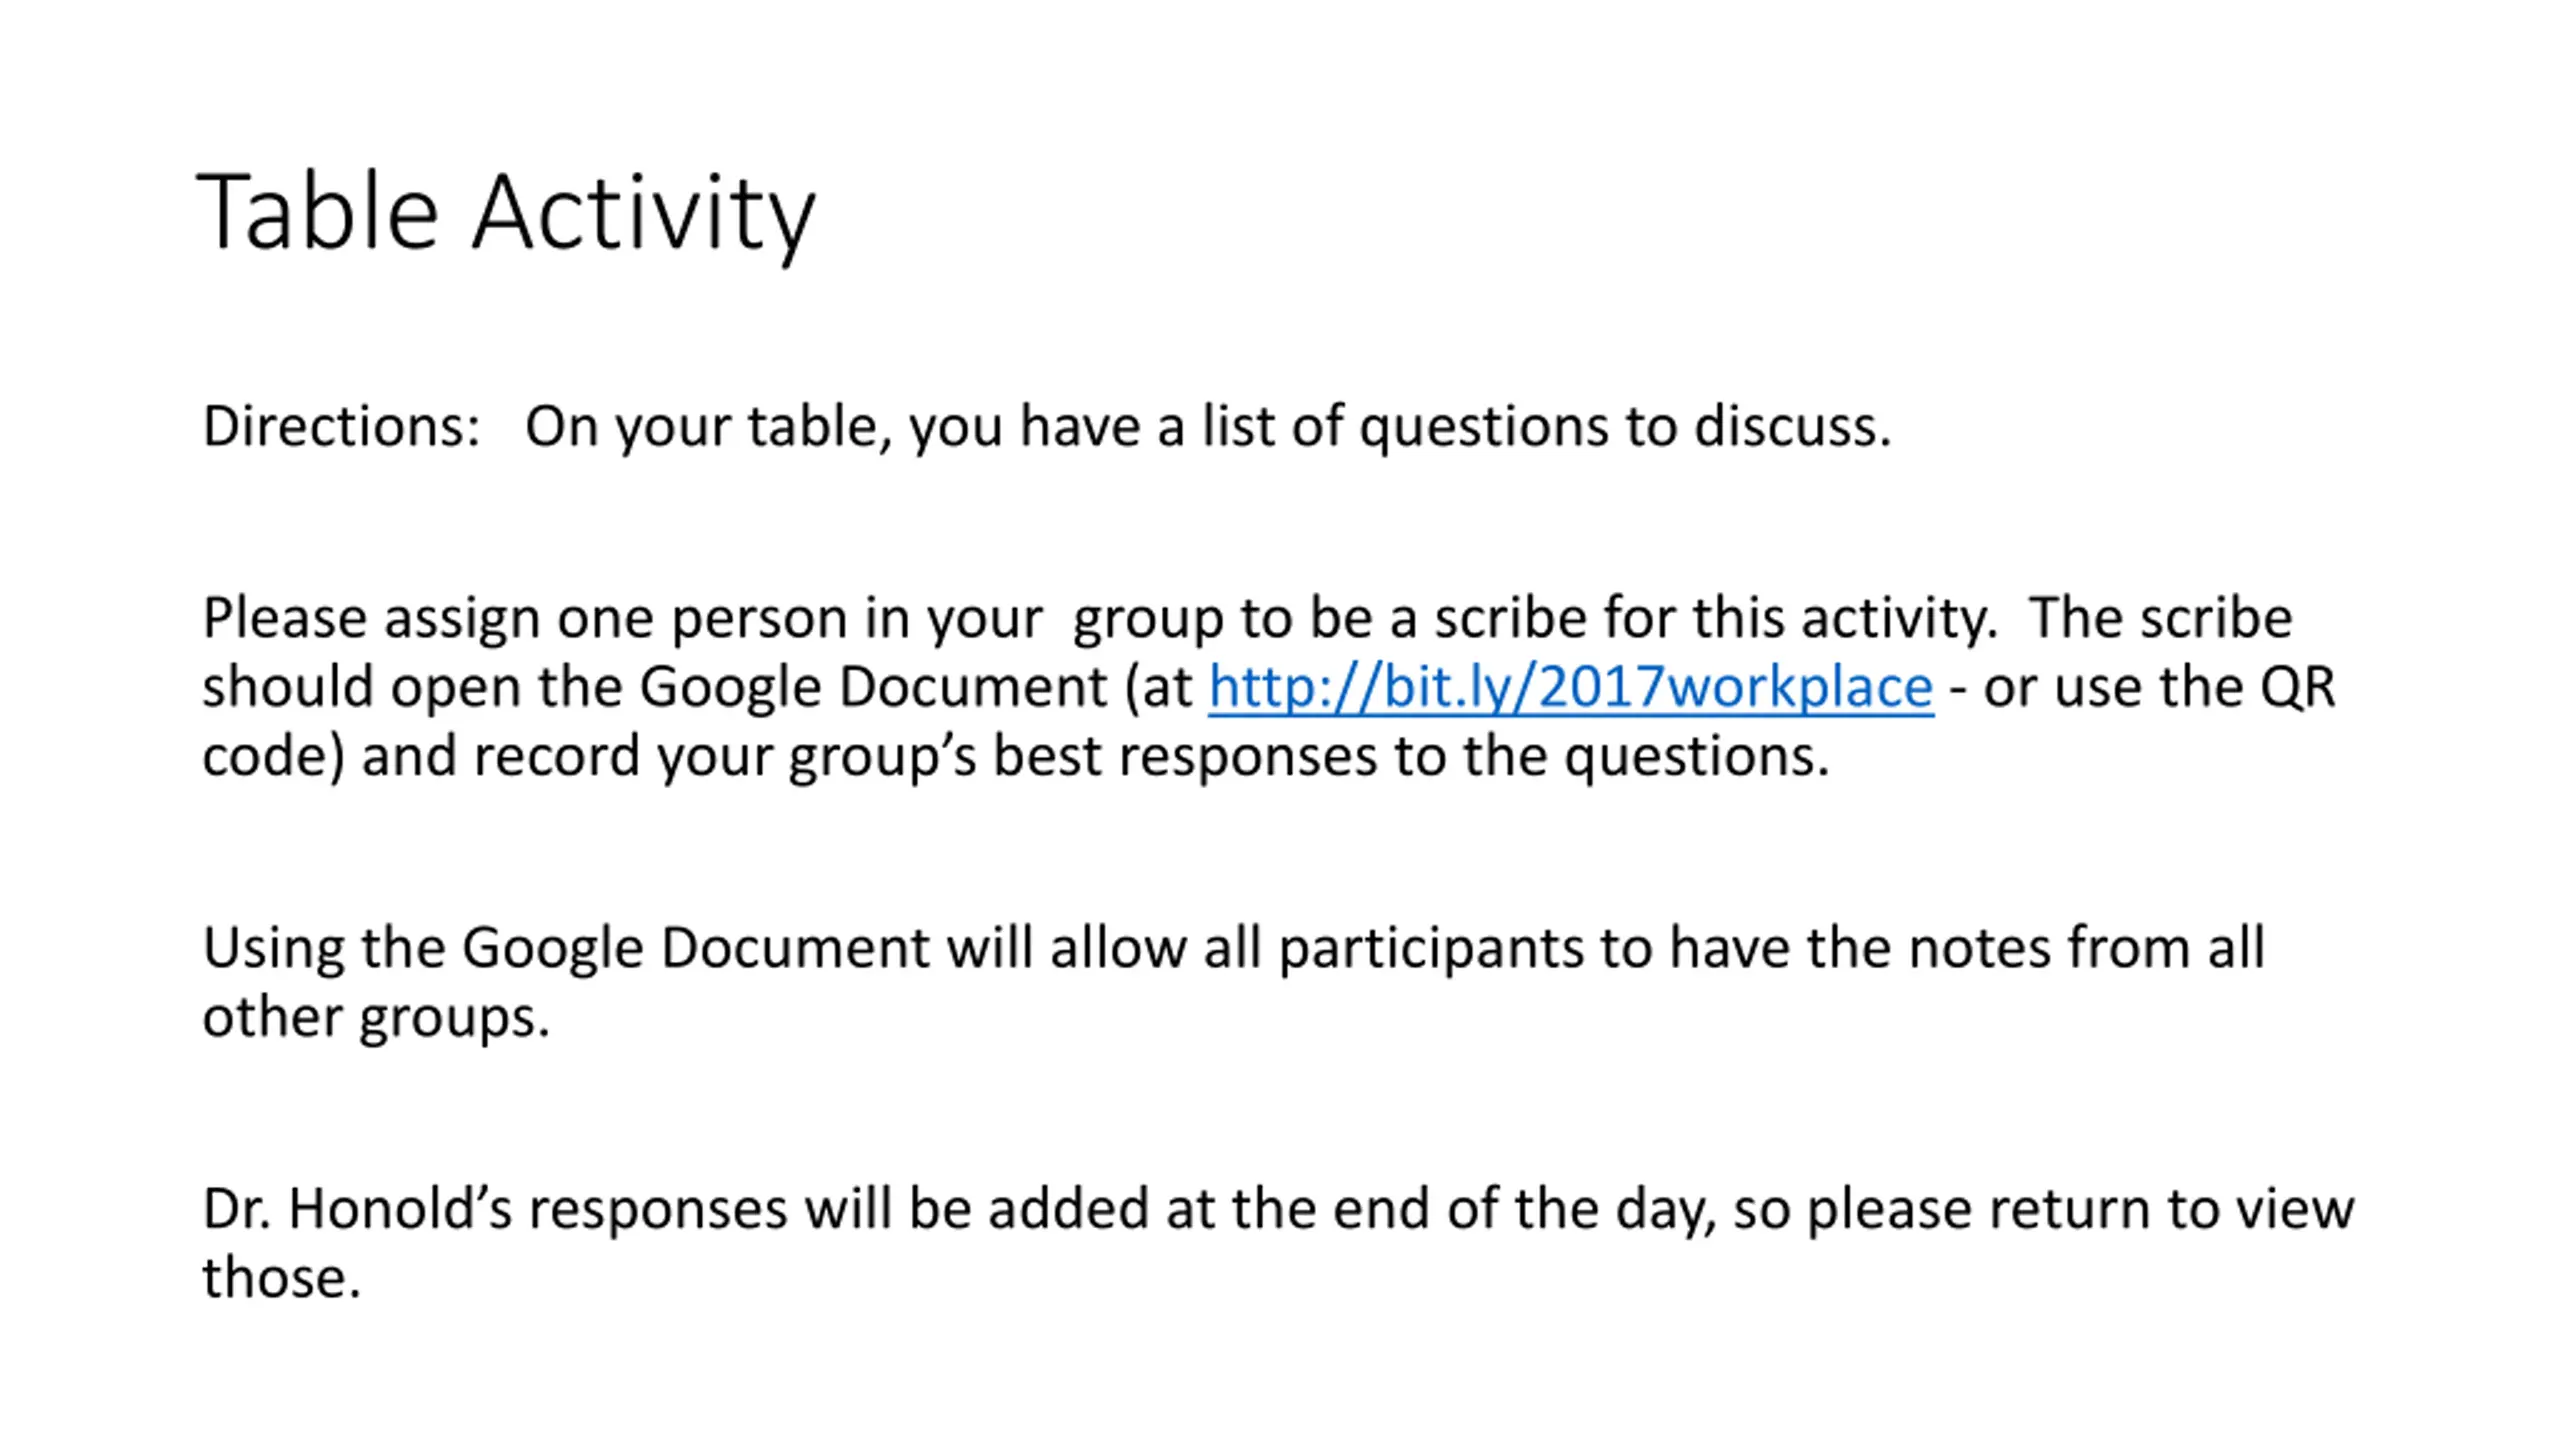This screenshot has height=1440, width=2560.
Task: Click the code) and record responses line
Action: point(1015,757)
